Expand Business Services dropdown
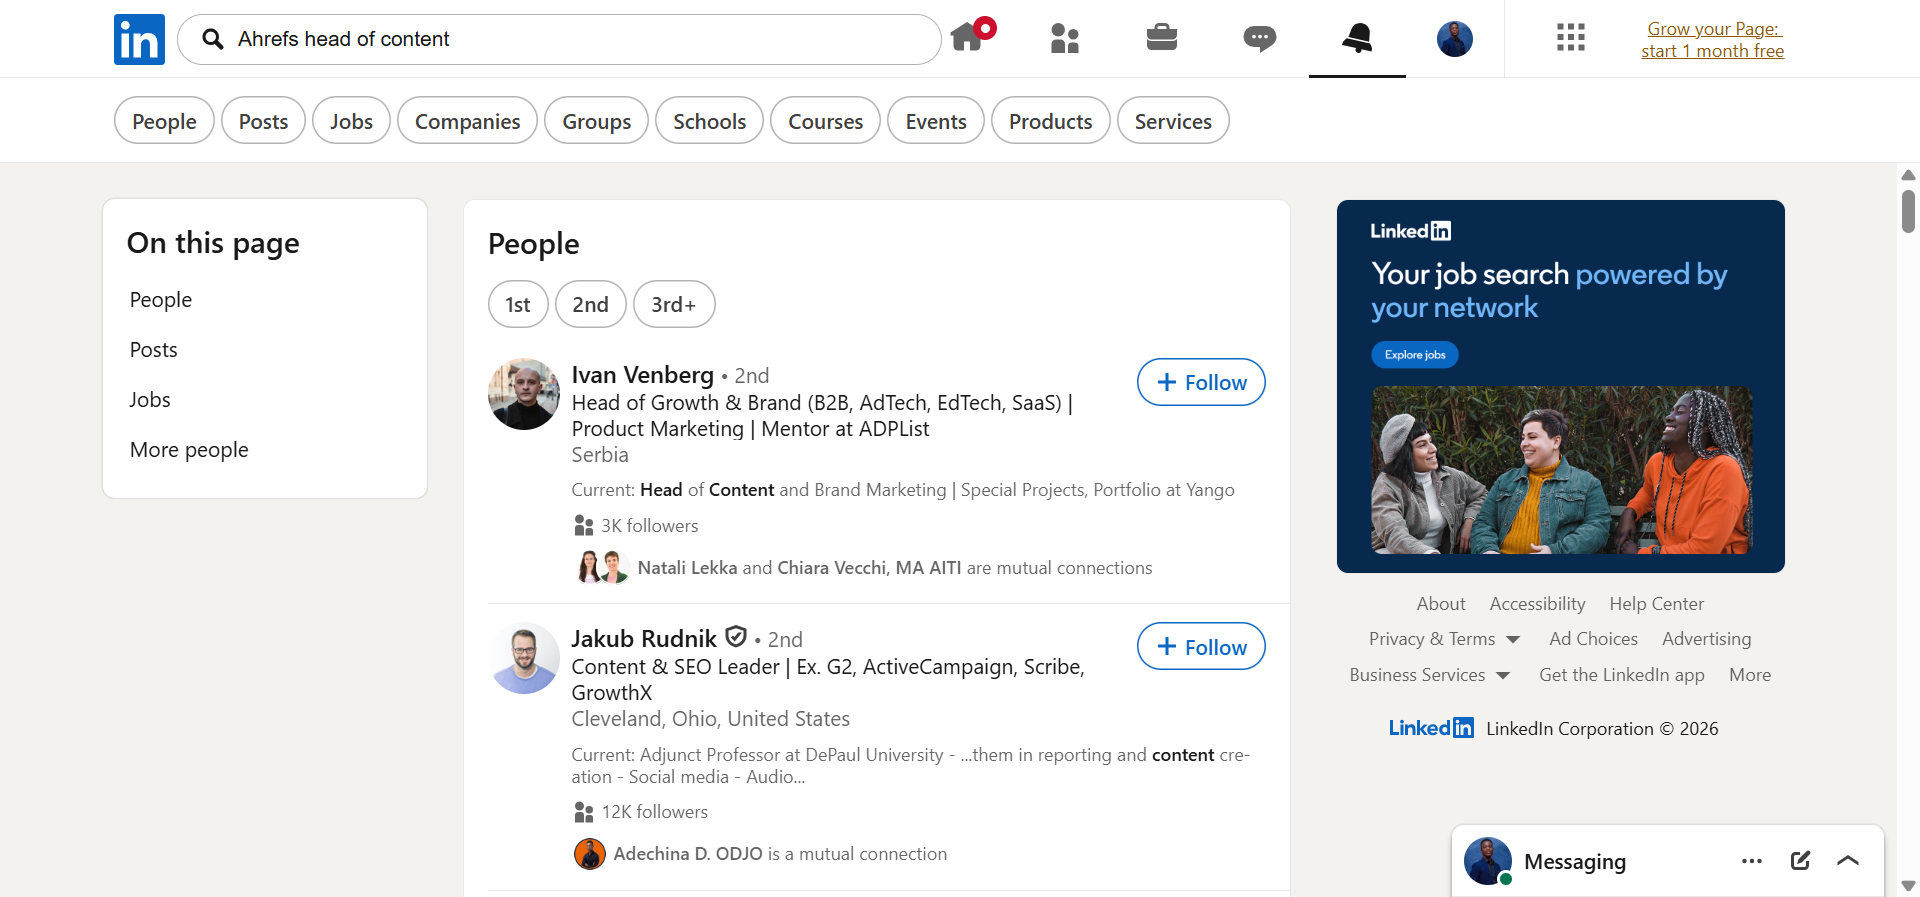Screen dimensions: 1920x897 click(1429, 675)
